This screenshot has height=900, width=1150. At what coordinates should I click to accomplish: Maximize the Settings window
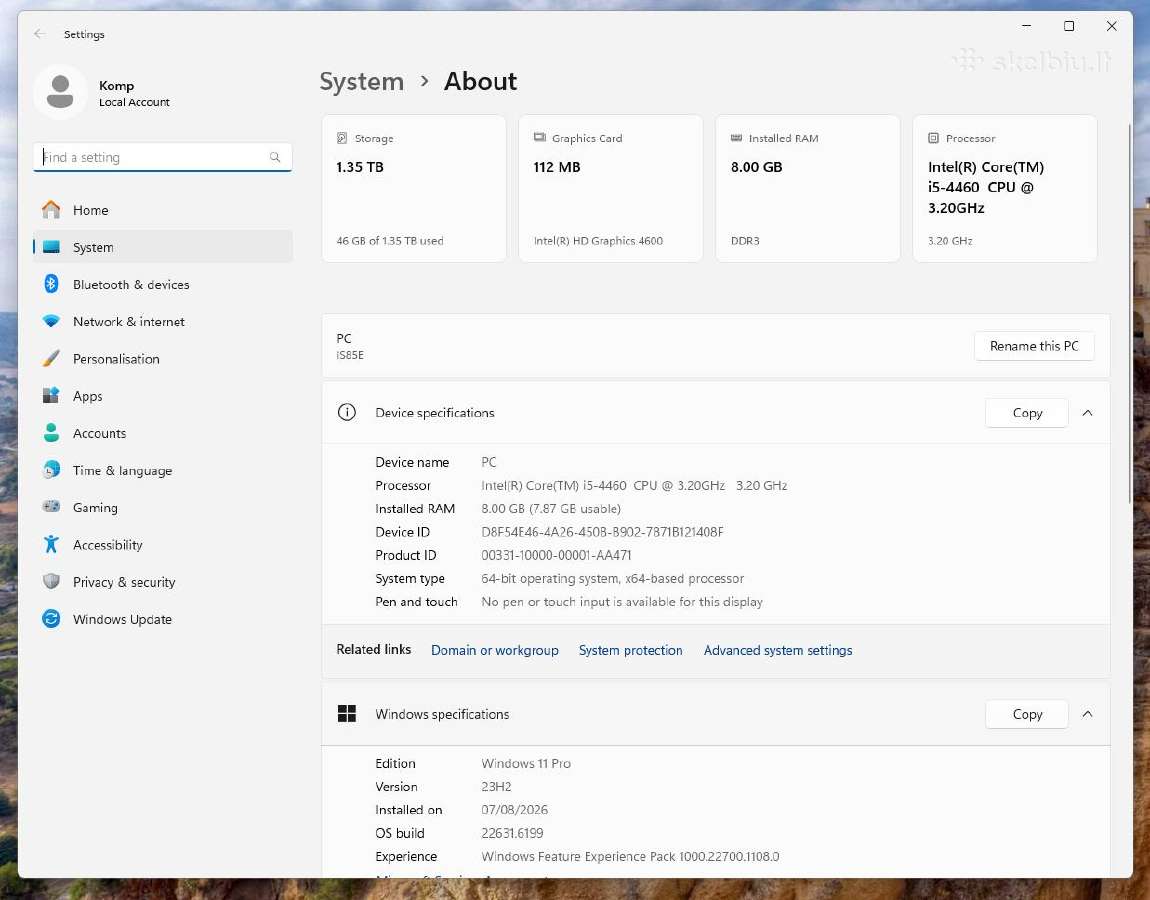coord(1069,26)
